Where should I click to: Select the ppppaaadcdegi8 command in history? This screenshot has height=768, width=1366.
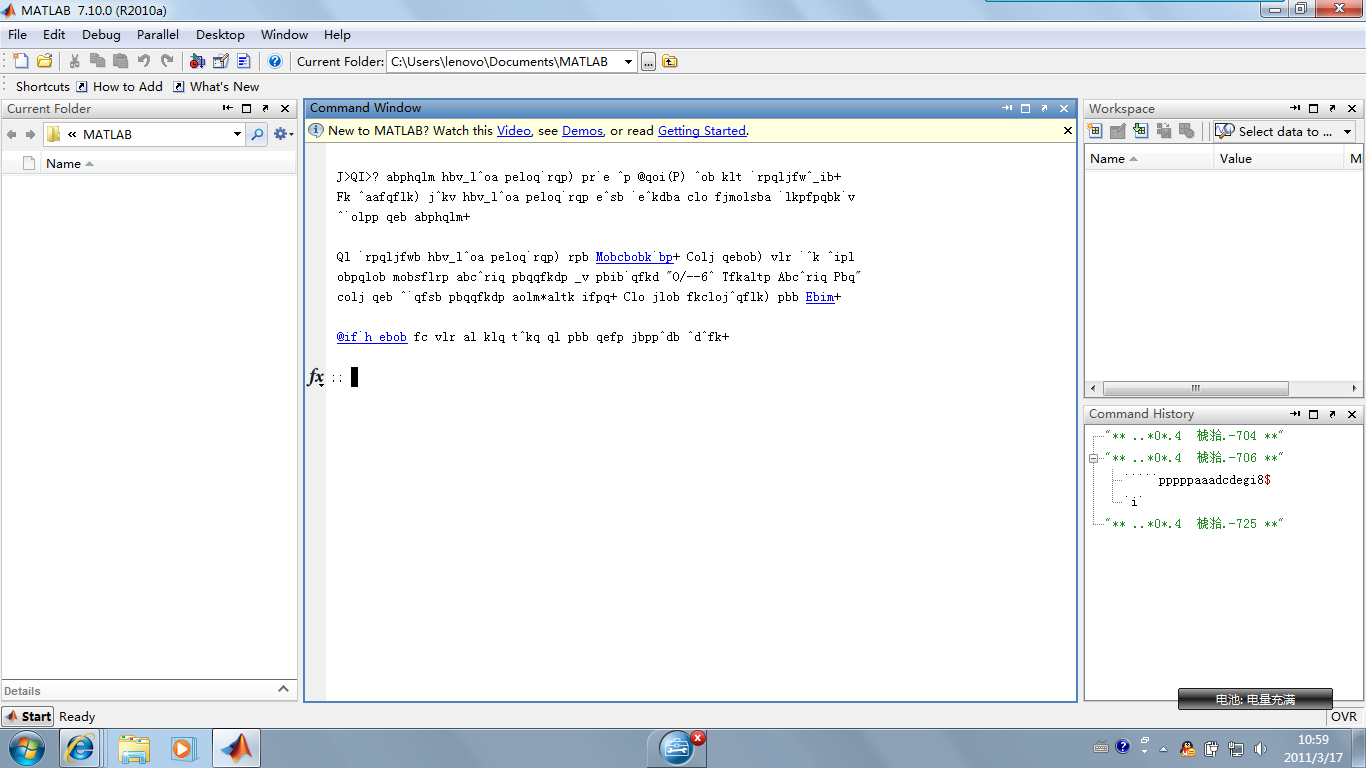[x=1198, y=480]
